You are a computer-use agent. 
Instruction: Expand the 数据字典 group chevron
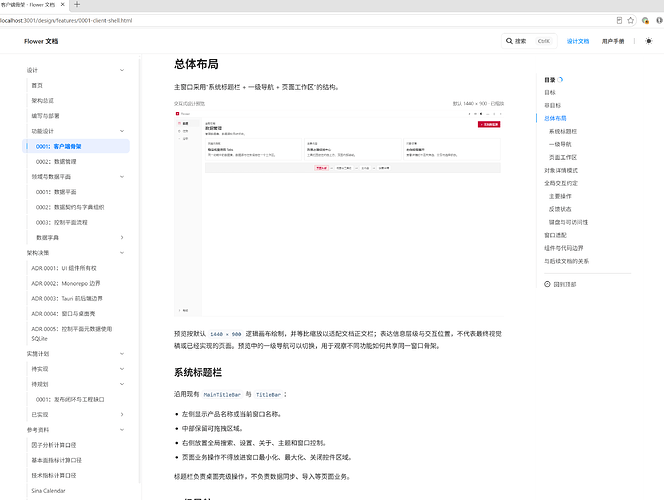(122, 238)
